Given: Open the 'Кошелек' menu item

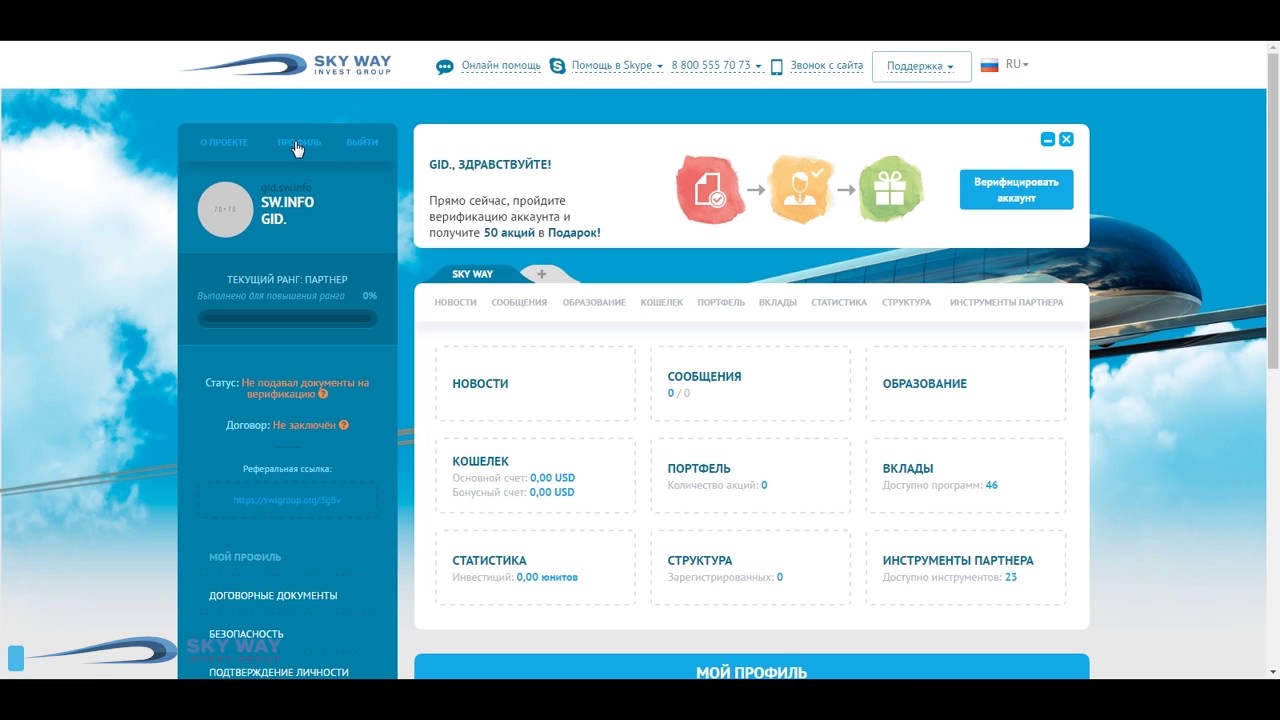Looking at the screenshot, I should 662,302.
